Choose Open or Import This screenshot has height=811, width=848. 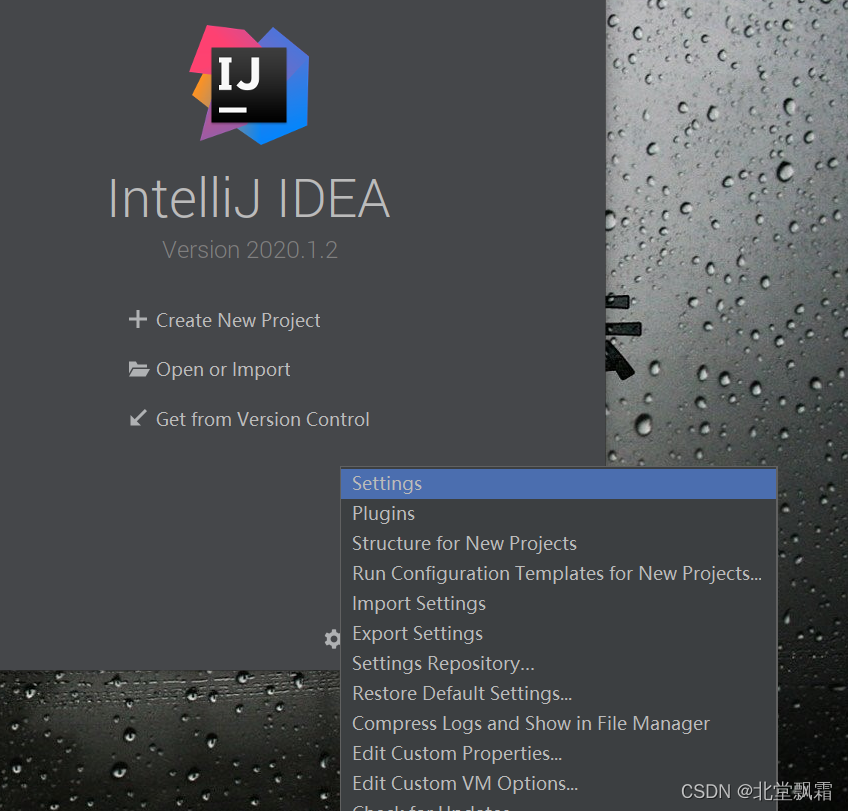(223, 370)
